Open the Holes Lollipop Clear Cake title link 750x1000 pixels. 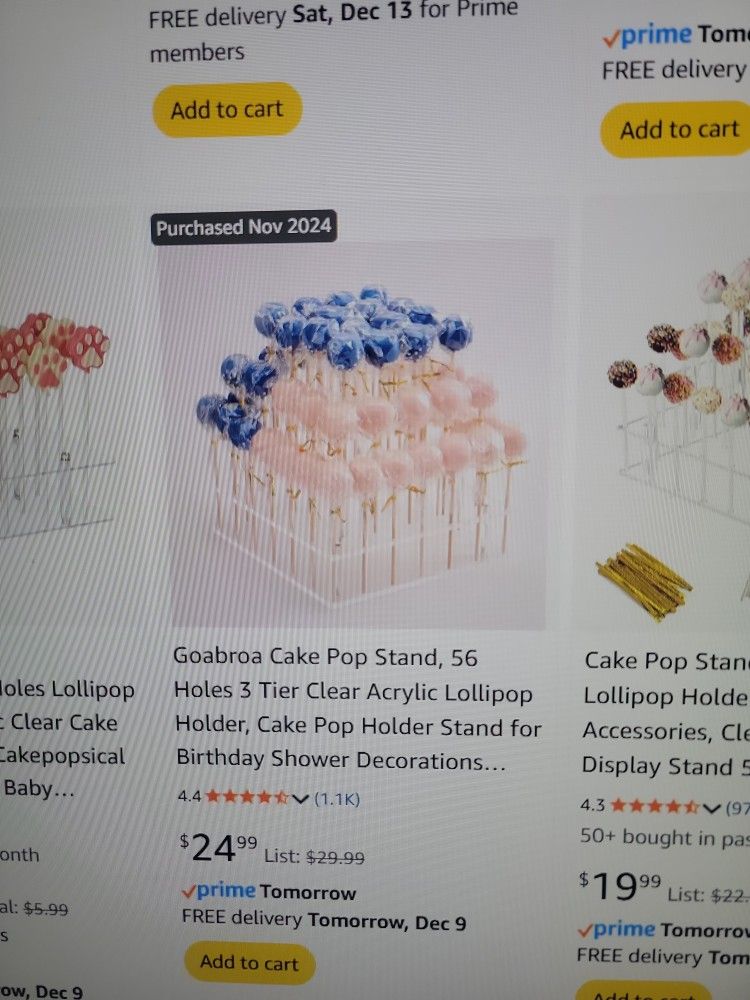pyautogui.click(x=66, y=739)
